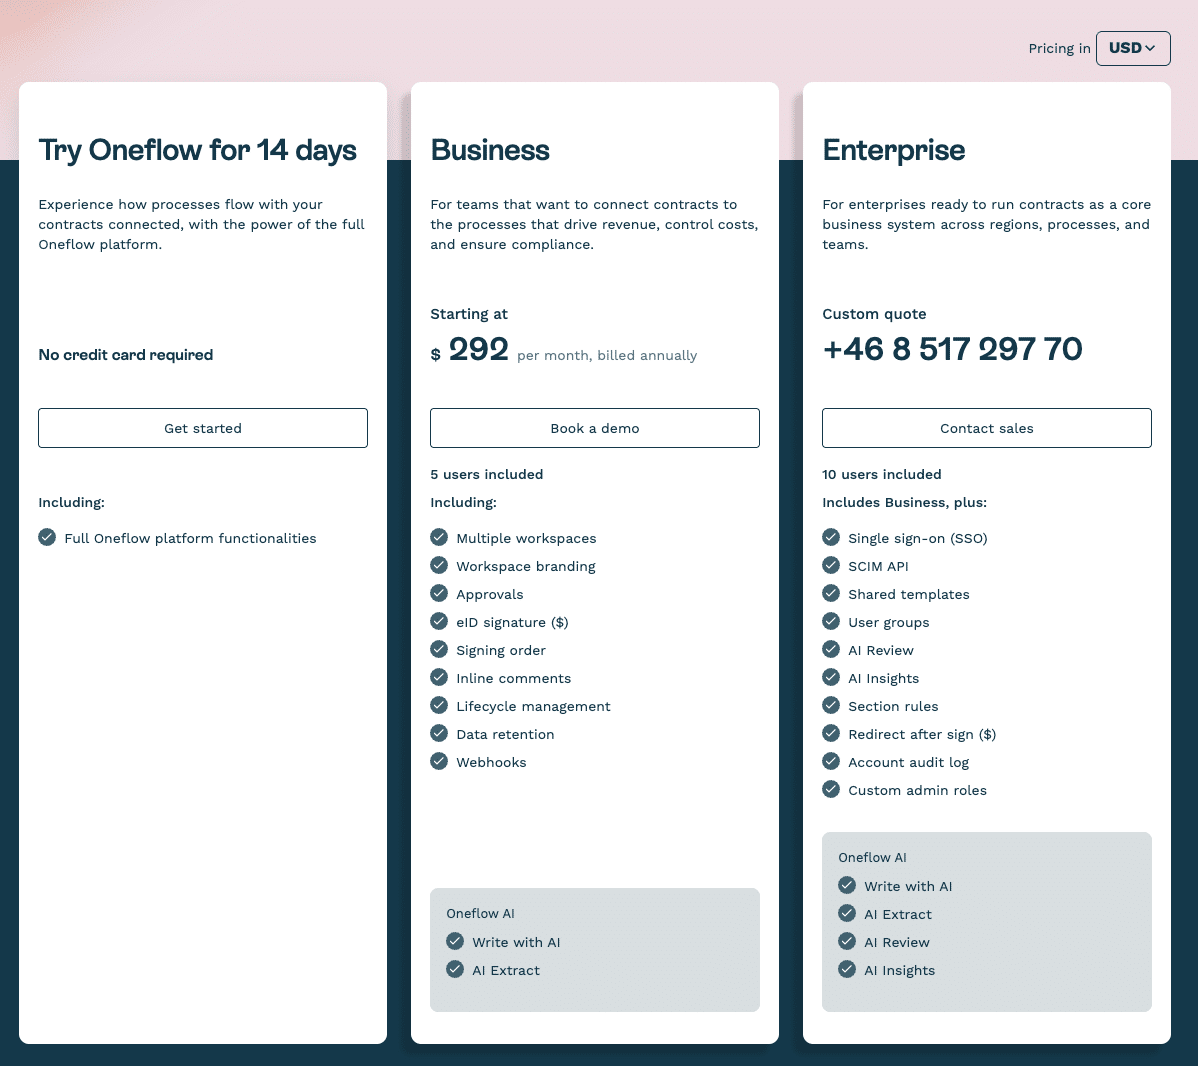Viewport: 1198px width, 1066px height.
Task: Click the Book a demo button
Action: click(x=595, y=428)
